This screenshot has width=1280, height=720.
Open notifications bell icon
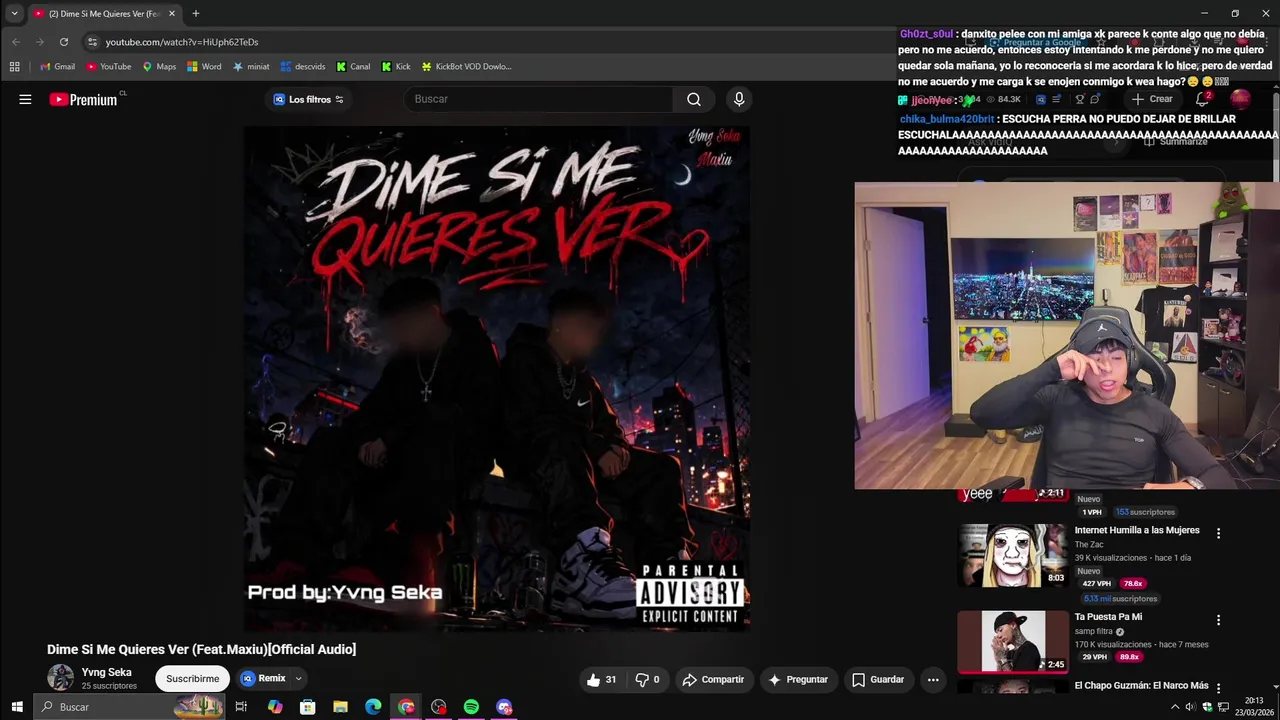pyautogui.click(x=1203, y=99)
